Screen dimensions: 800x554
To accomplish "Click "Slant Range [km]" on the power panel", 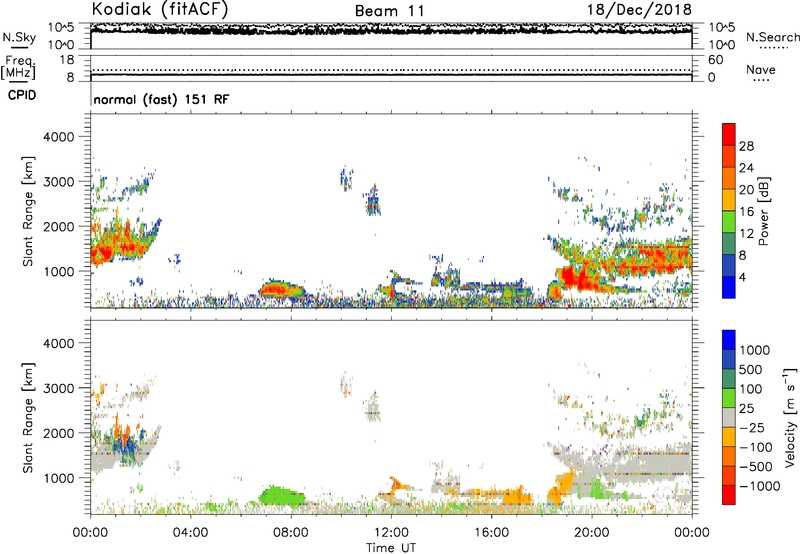I will (x=28, y=211).
